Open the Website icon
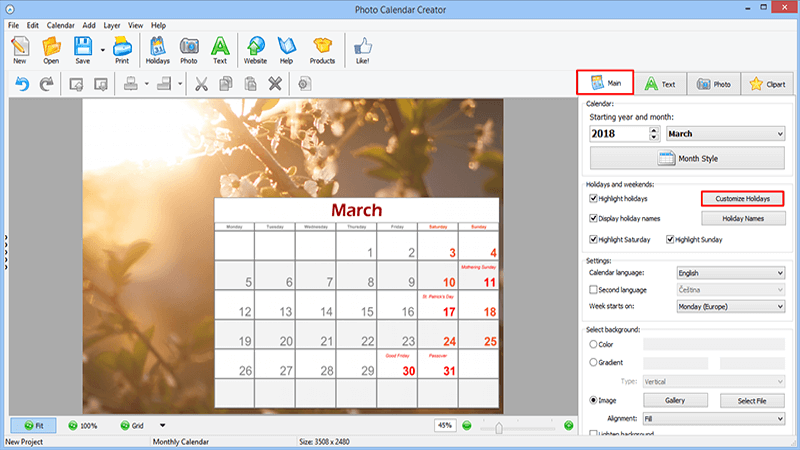The width and height of the screenshot is (800, 450). click(255, 50)
